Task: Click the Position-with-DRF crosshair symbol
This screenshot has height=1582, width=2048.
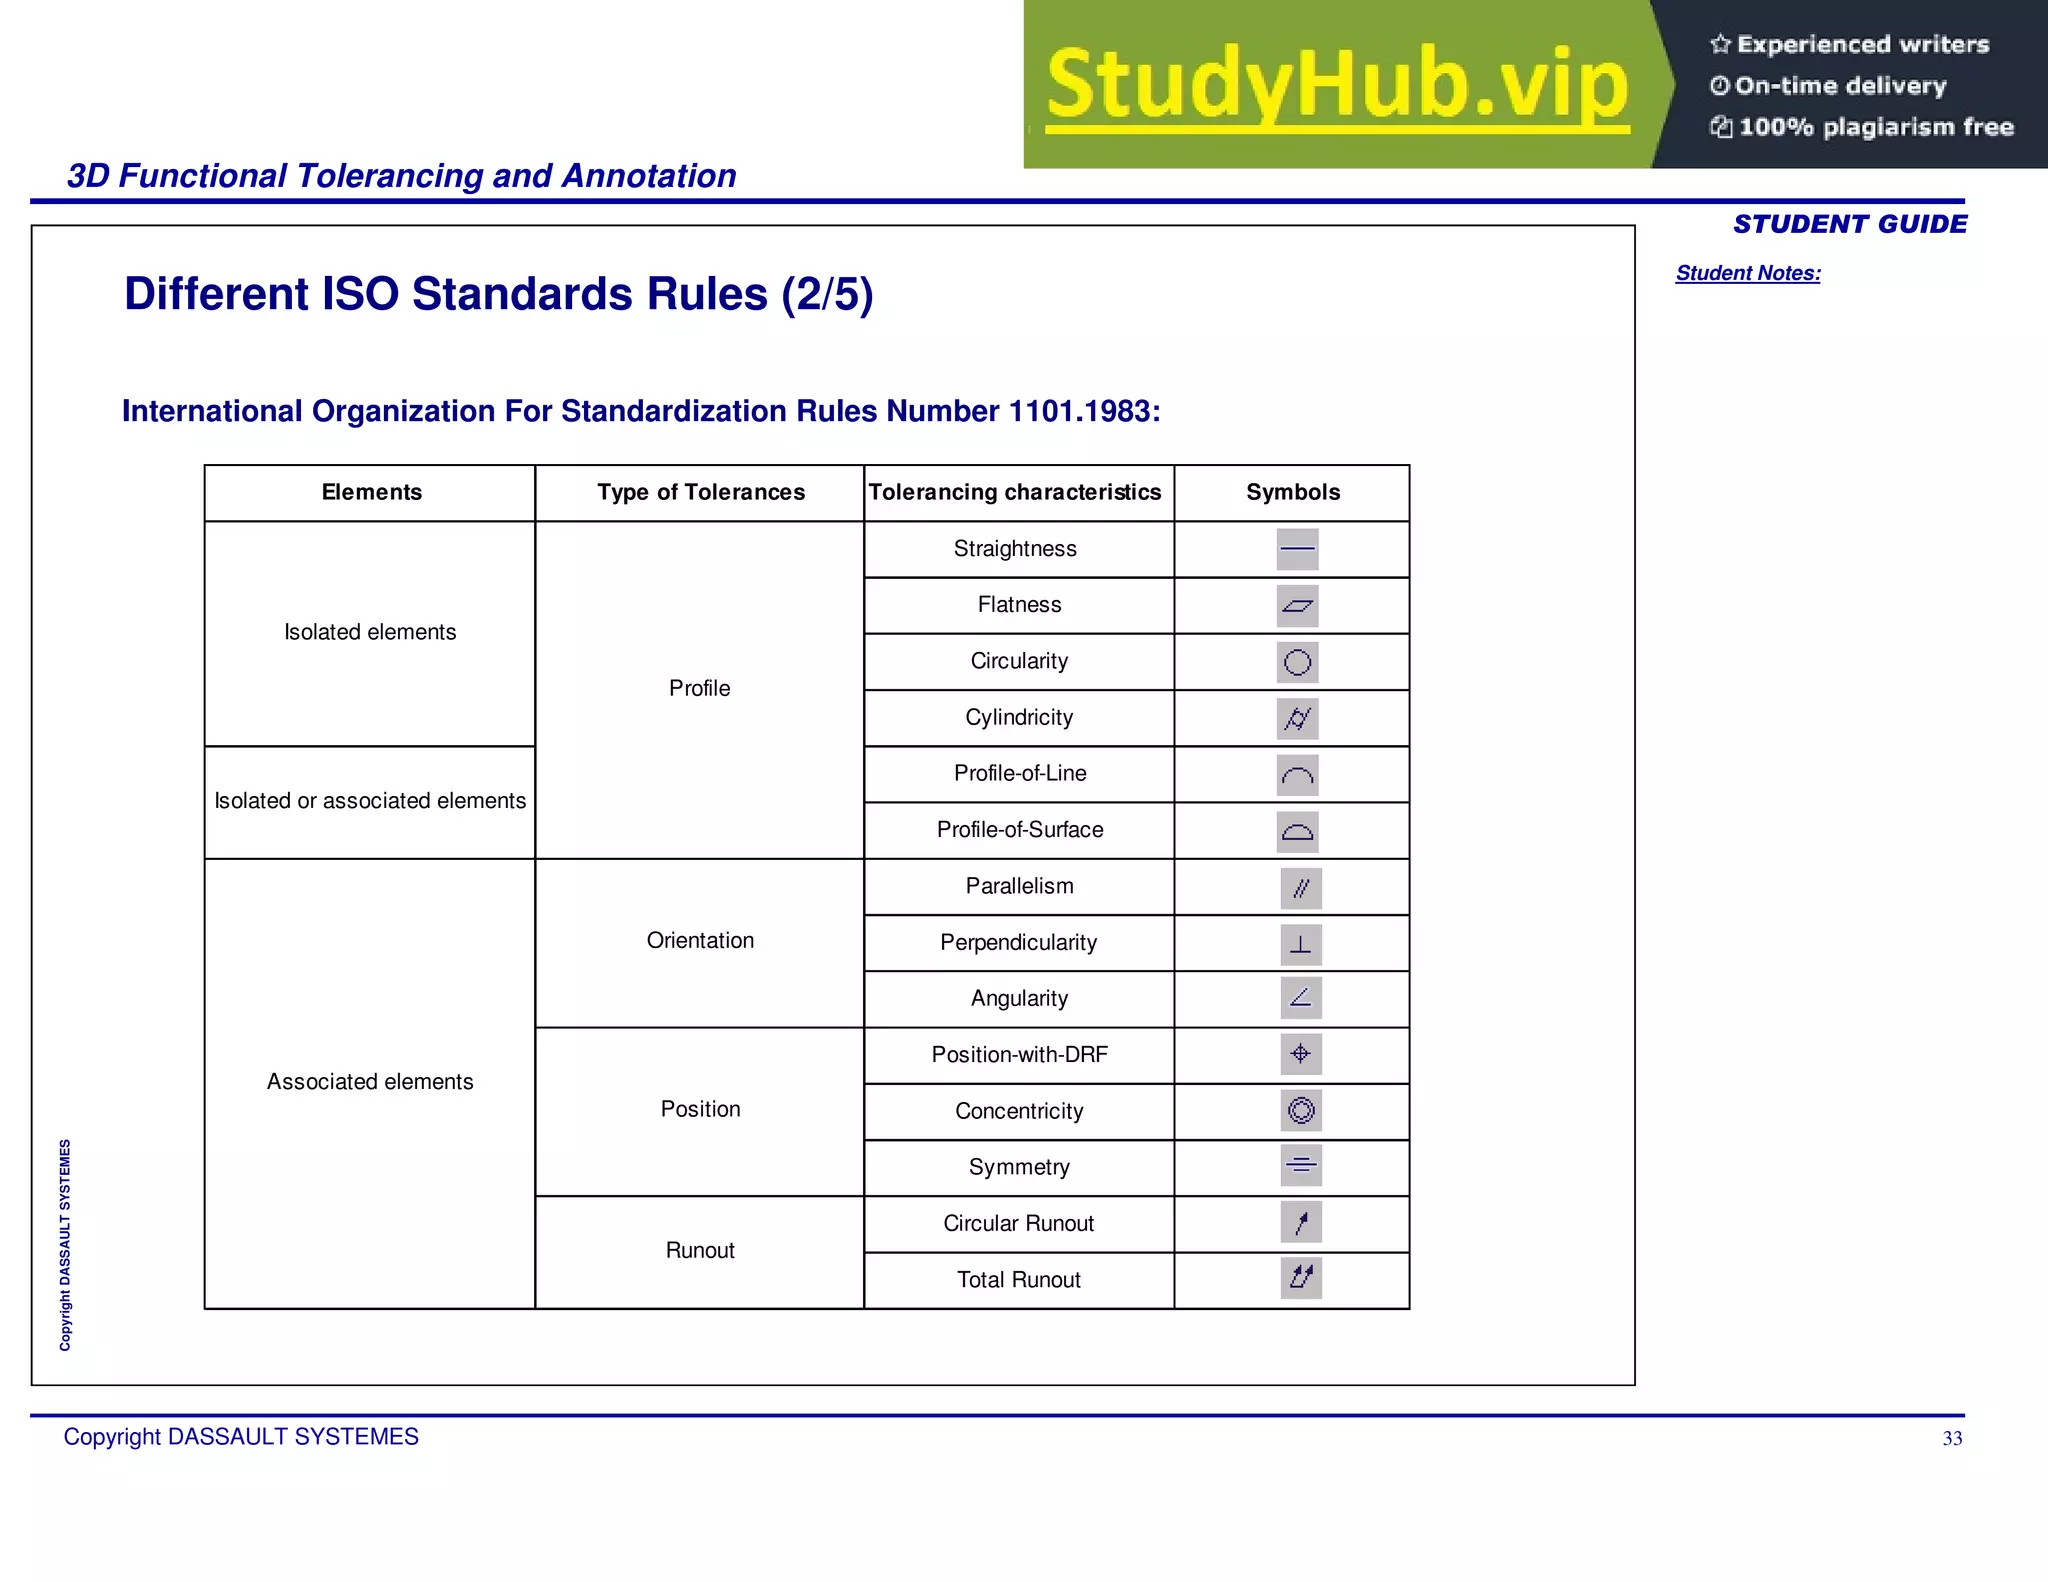Action: pyautogui.click(x=1301, y=1054)
